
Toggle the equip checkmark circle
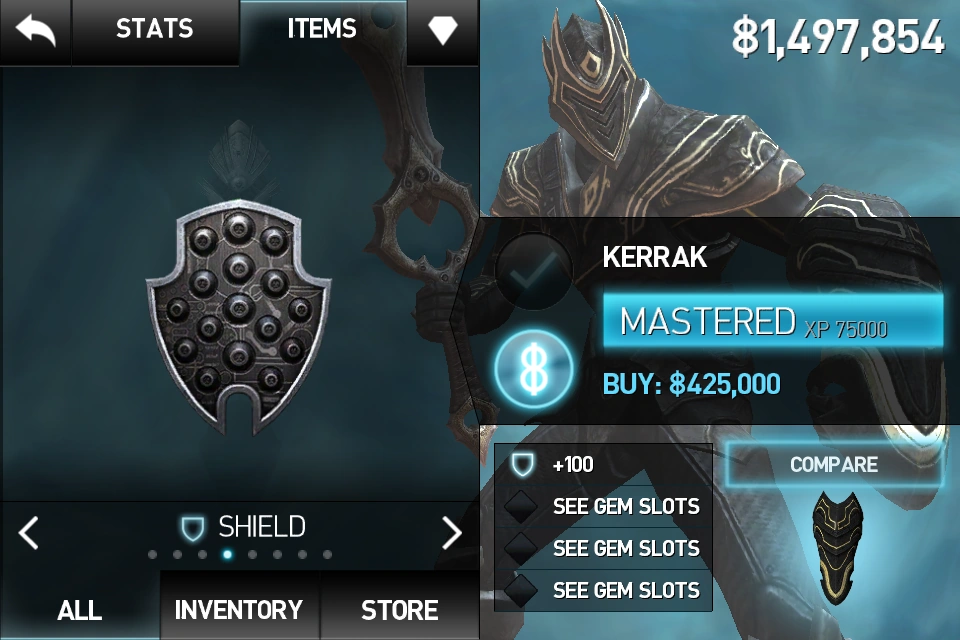[x=533, y=271]
